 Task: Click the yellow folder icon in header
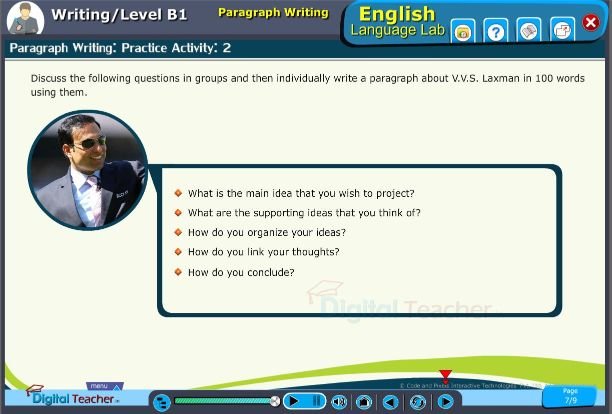[x=462, y=32]
